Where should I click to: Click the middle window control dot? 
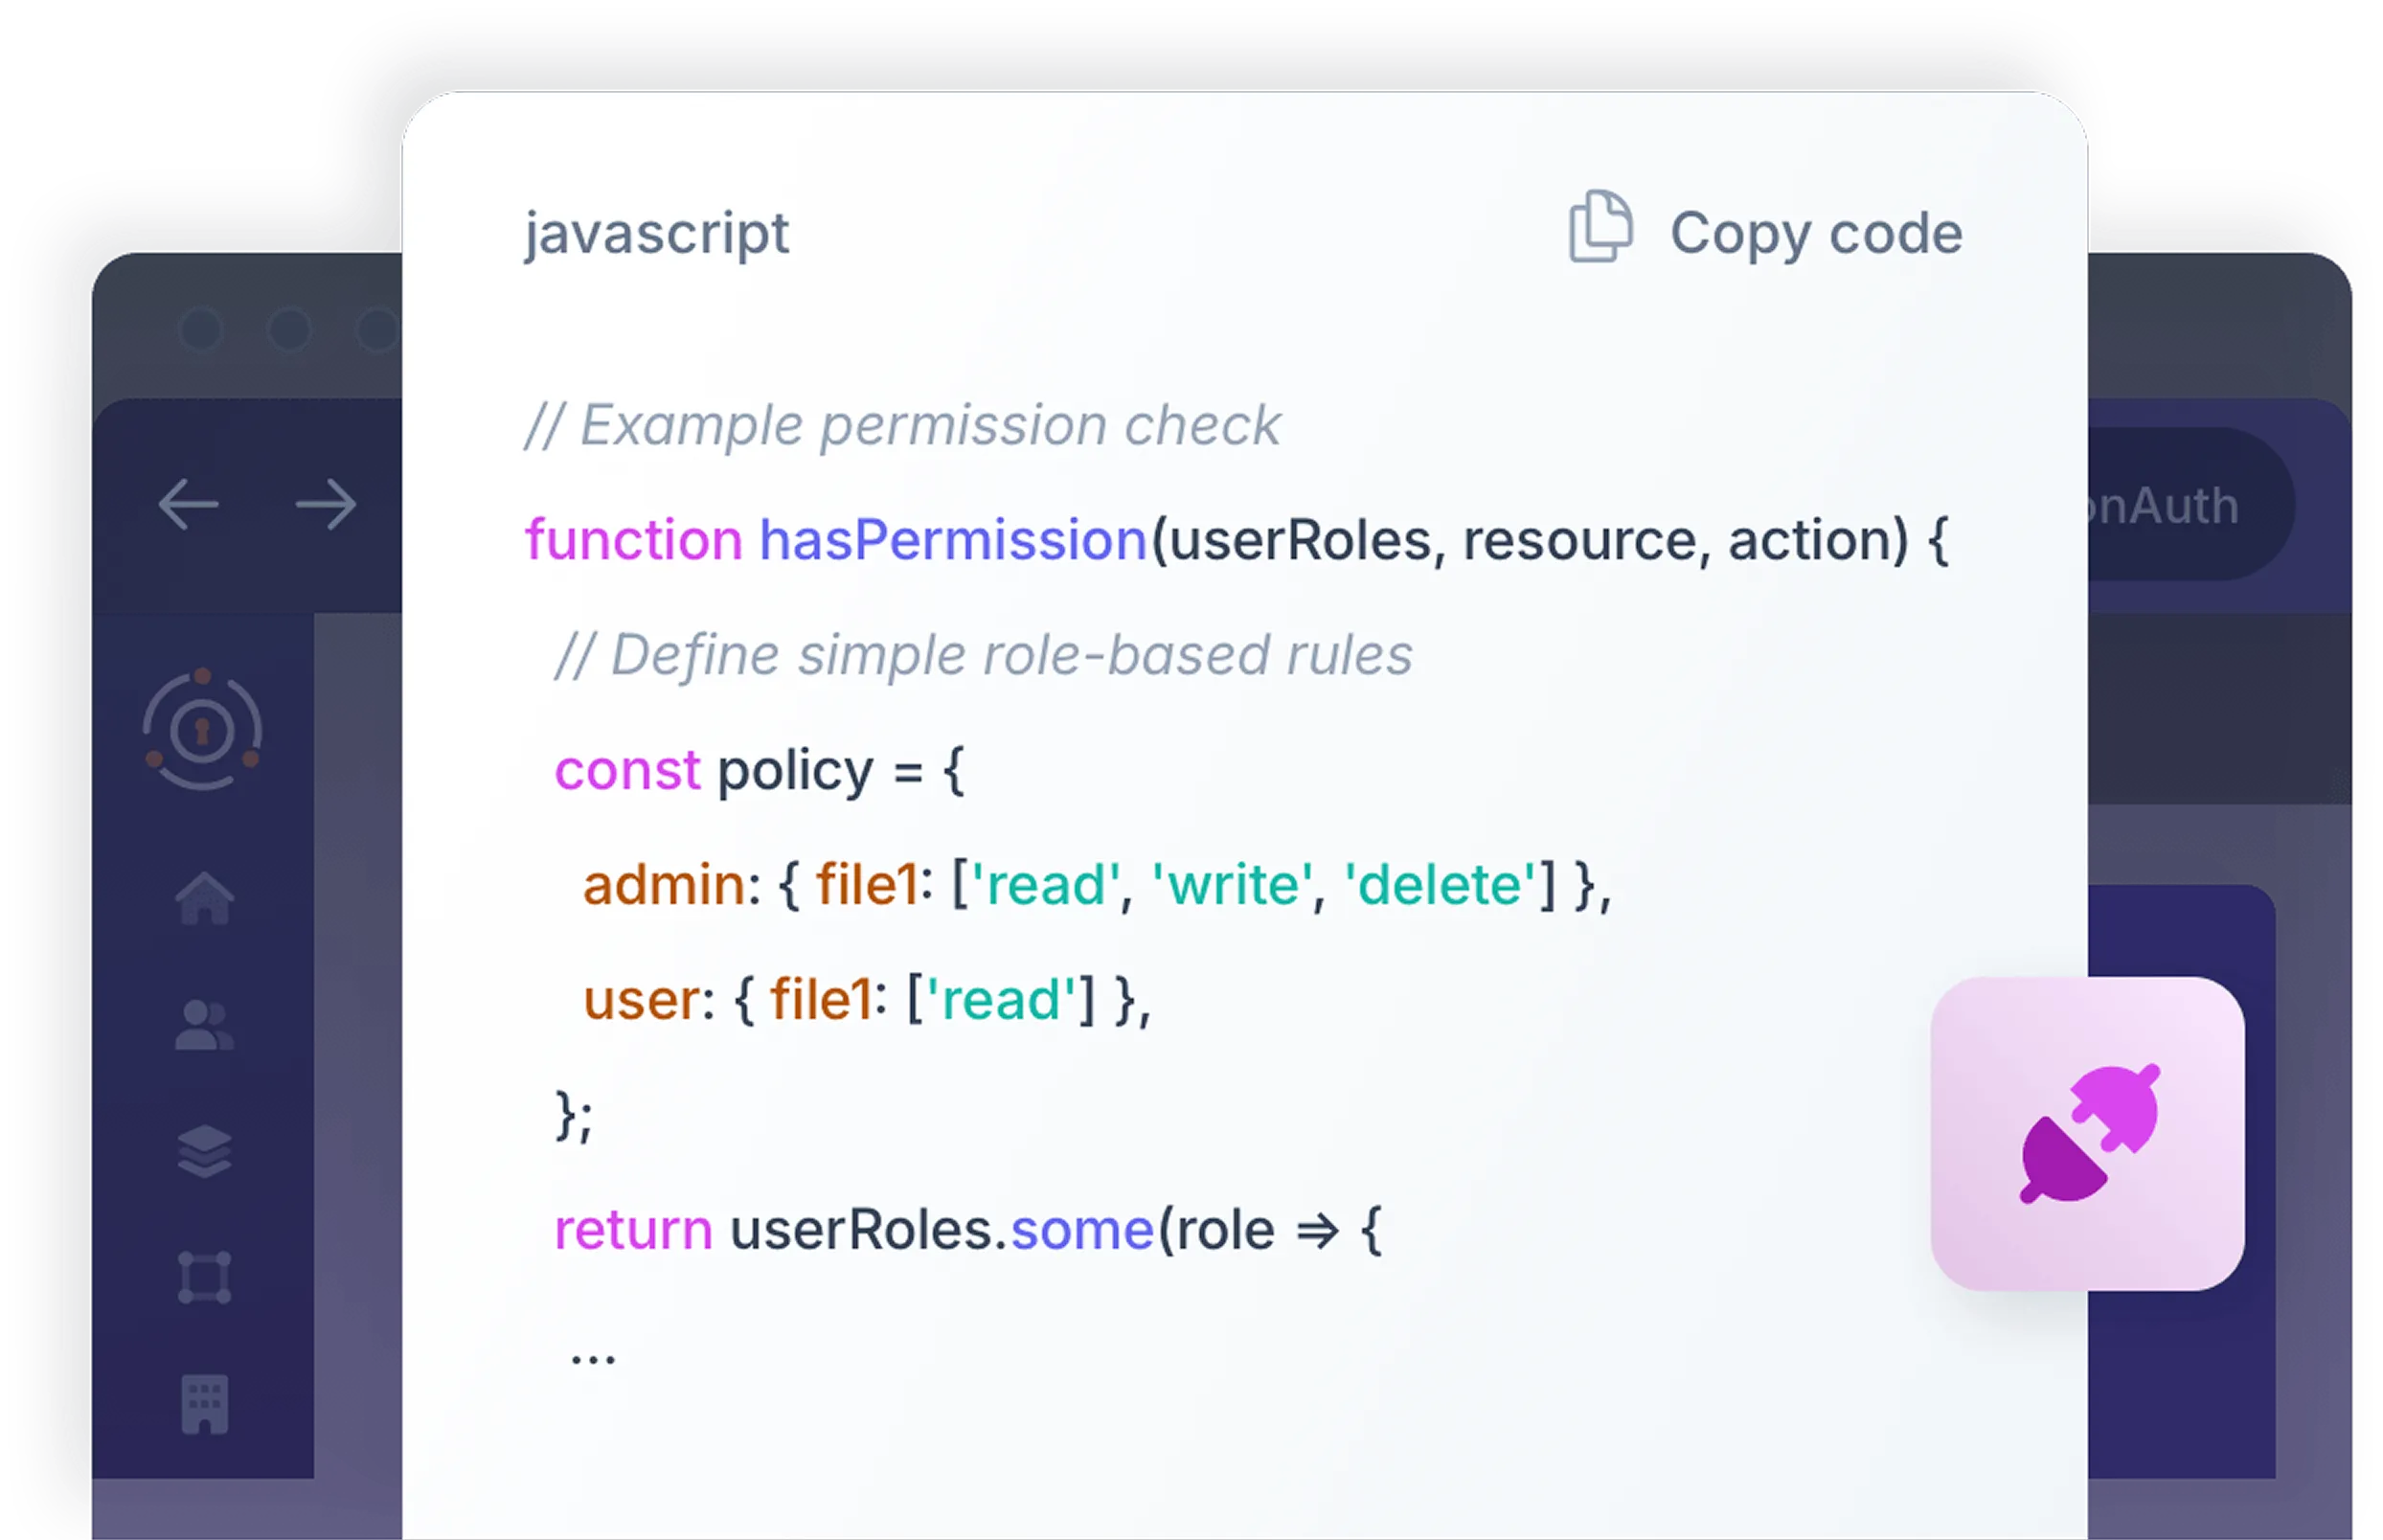pyautogui.click(x=289, y=330)
